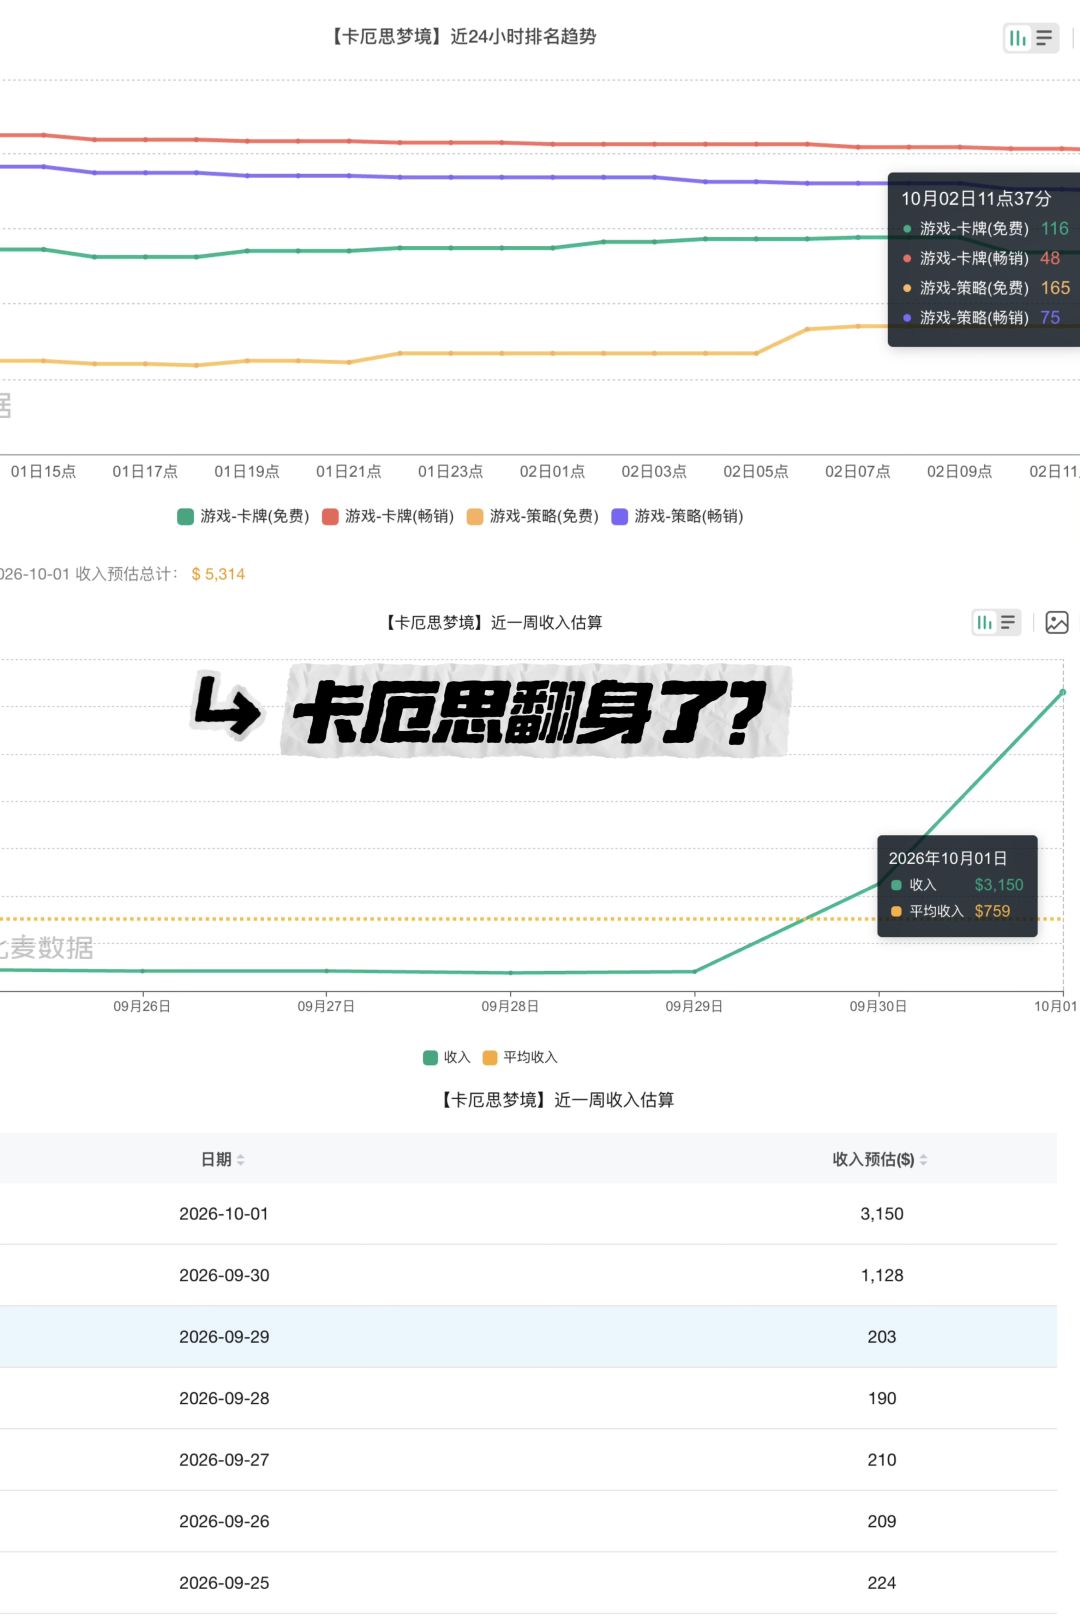
Task: Click revenue value 209 in table
Action: tap(882, 1521)
